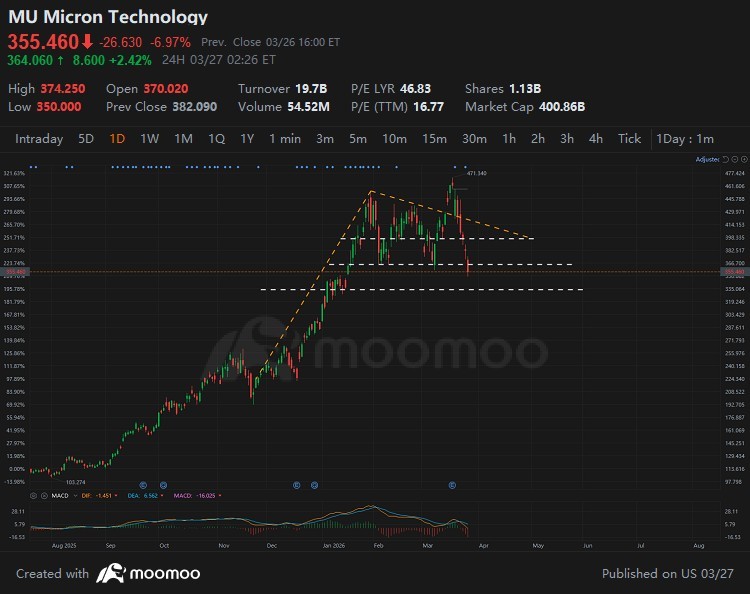Image resolution: width=750 pixels, height=594 pixels.
Task: Click the event marker under the March candles
Action: pos(452,485)
